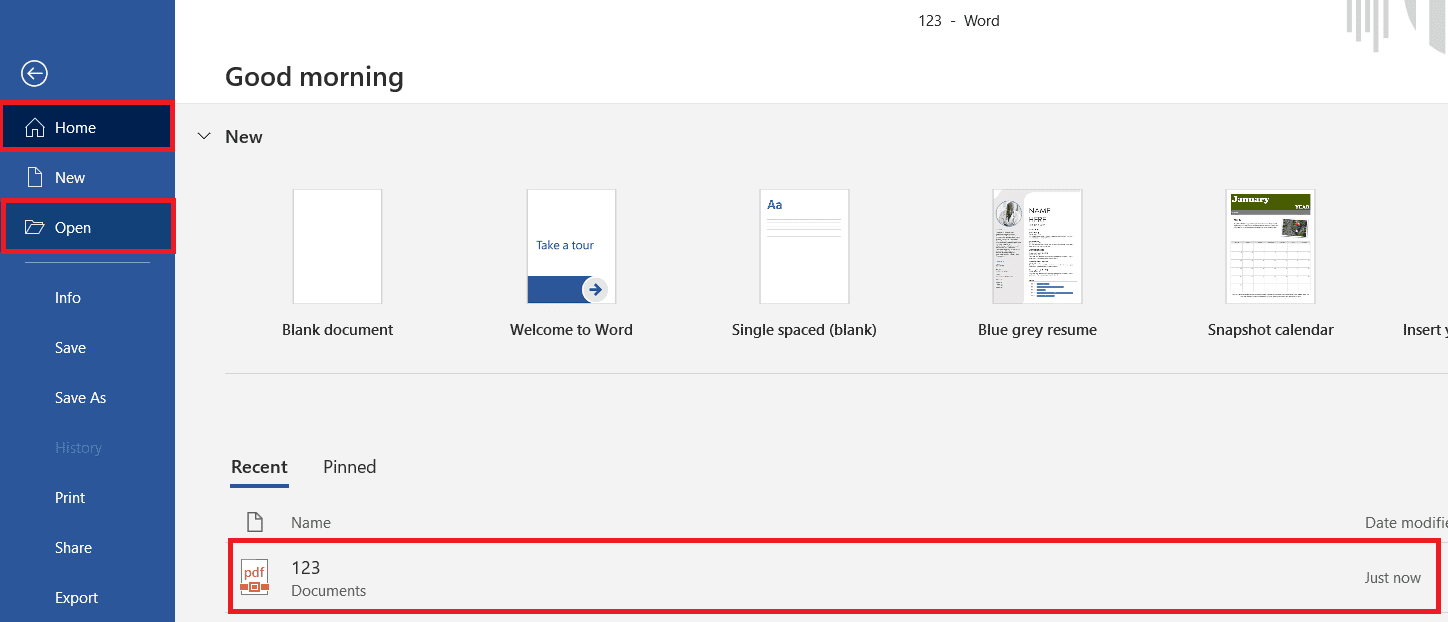Open the Blue grey resume template
Screen dimensions: 1448x622
(x=1037, y=247)
